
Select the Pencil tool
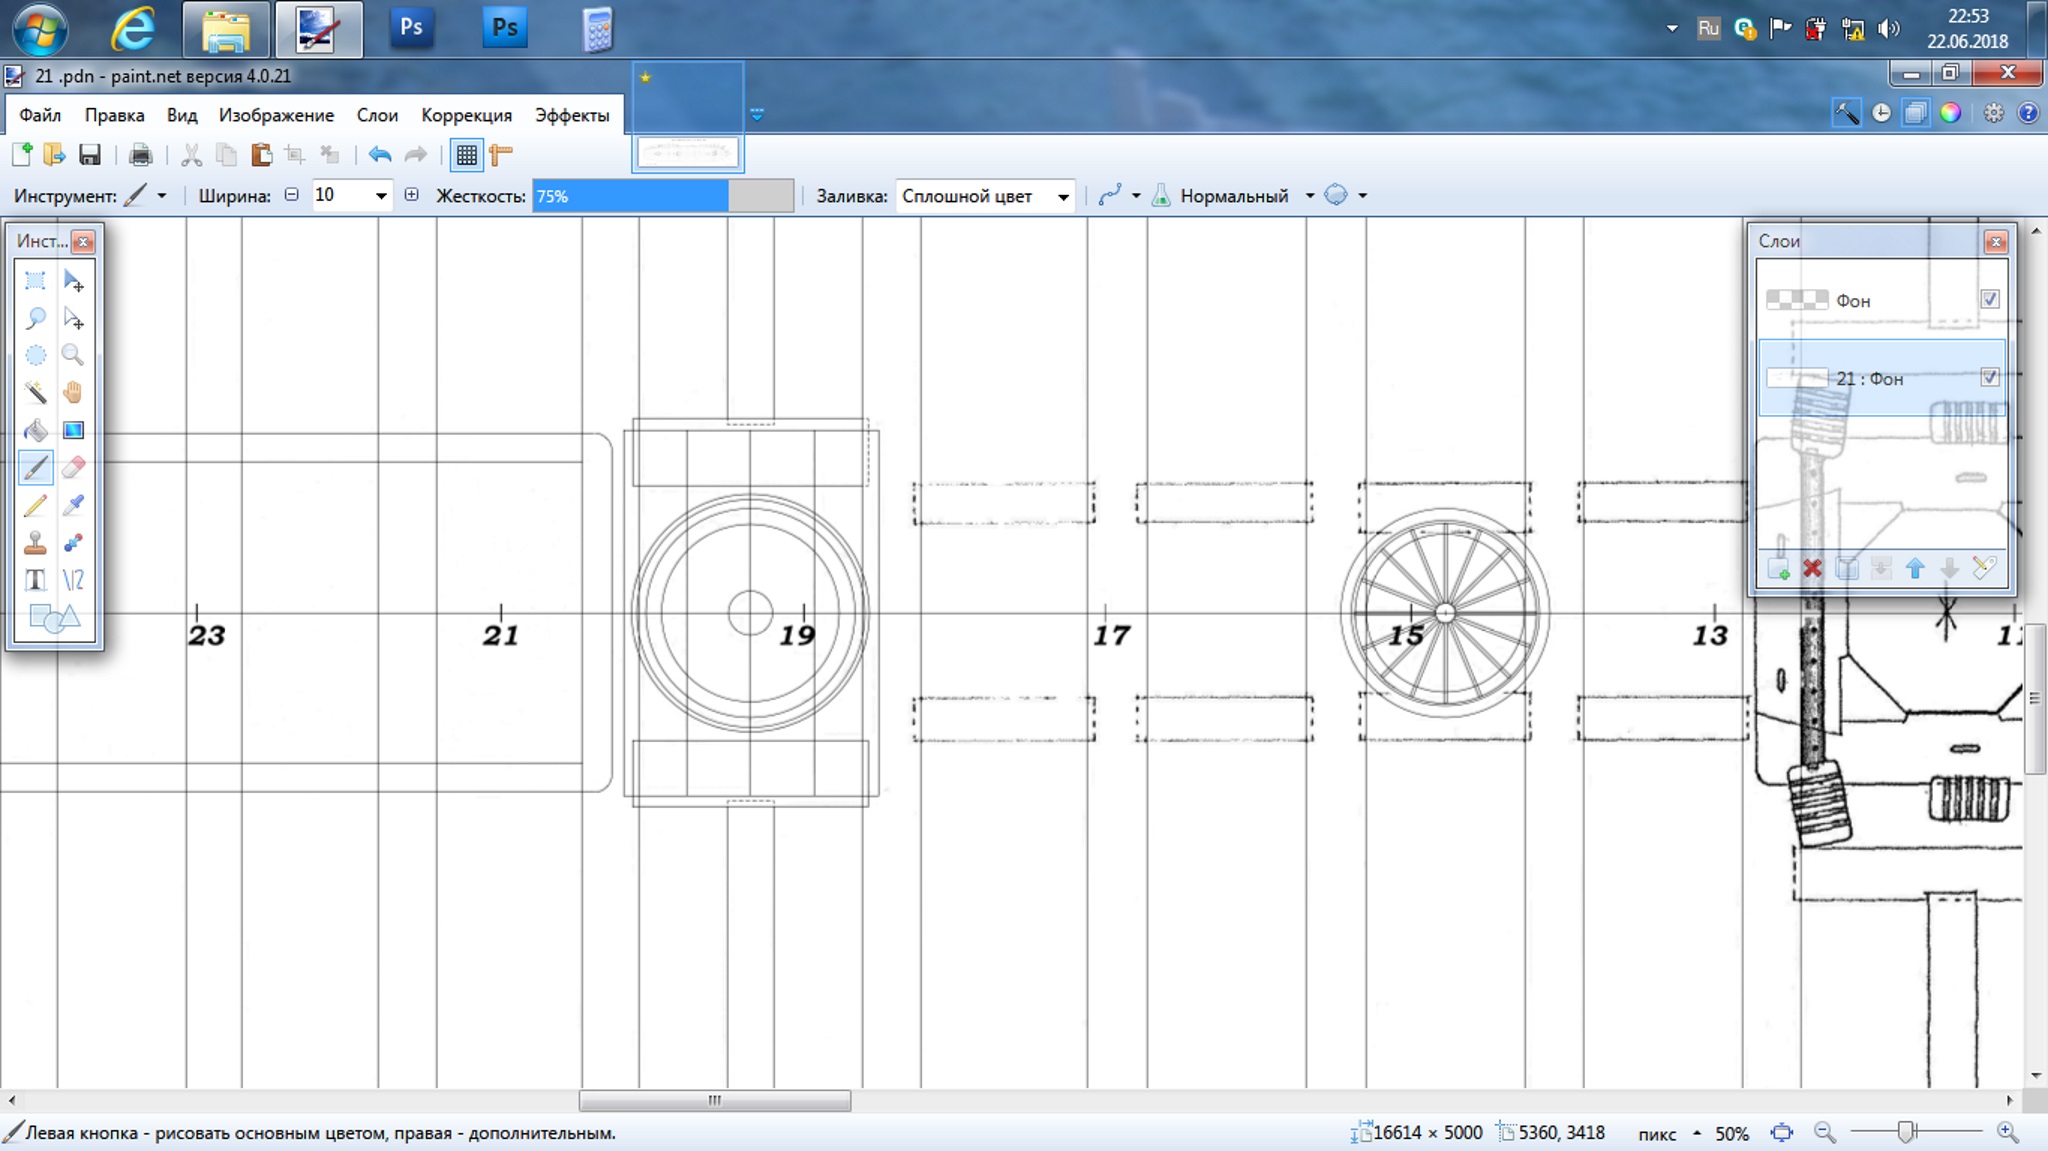tap(35, 505)
